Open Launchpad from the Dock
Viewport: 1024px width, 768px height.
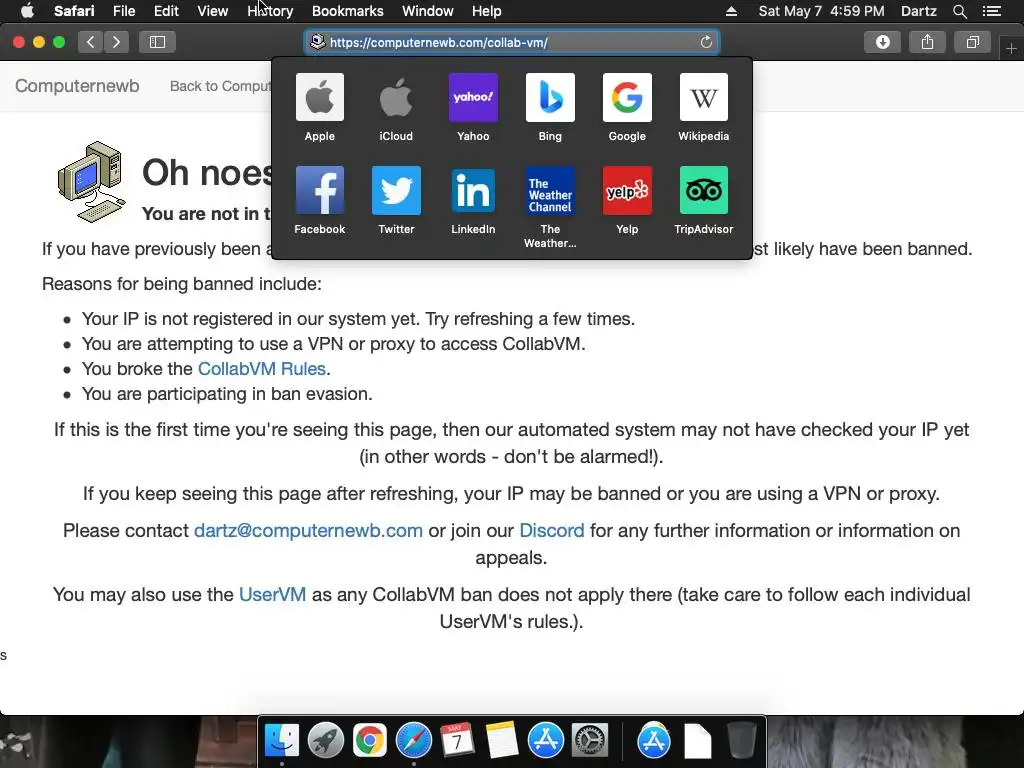[x=325, y=741]
